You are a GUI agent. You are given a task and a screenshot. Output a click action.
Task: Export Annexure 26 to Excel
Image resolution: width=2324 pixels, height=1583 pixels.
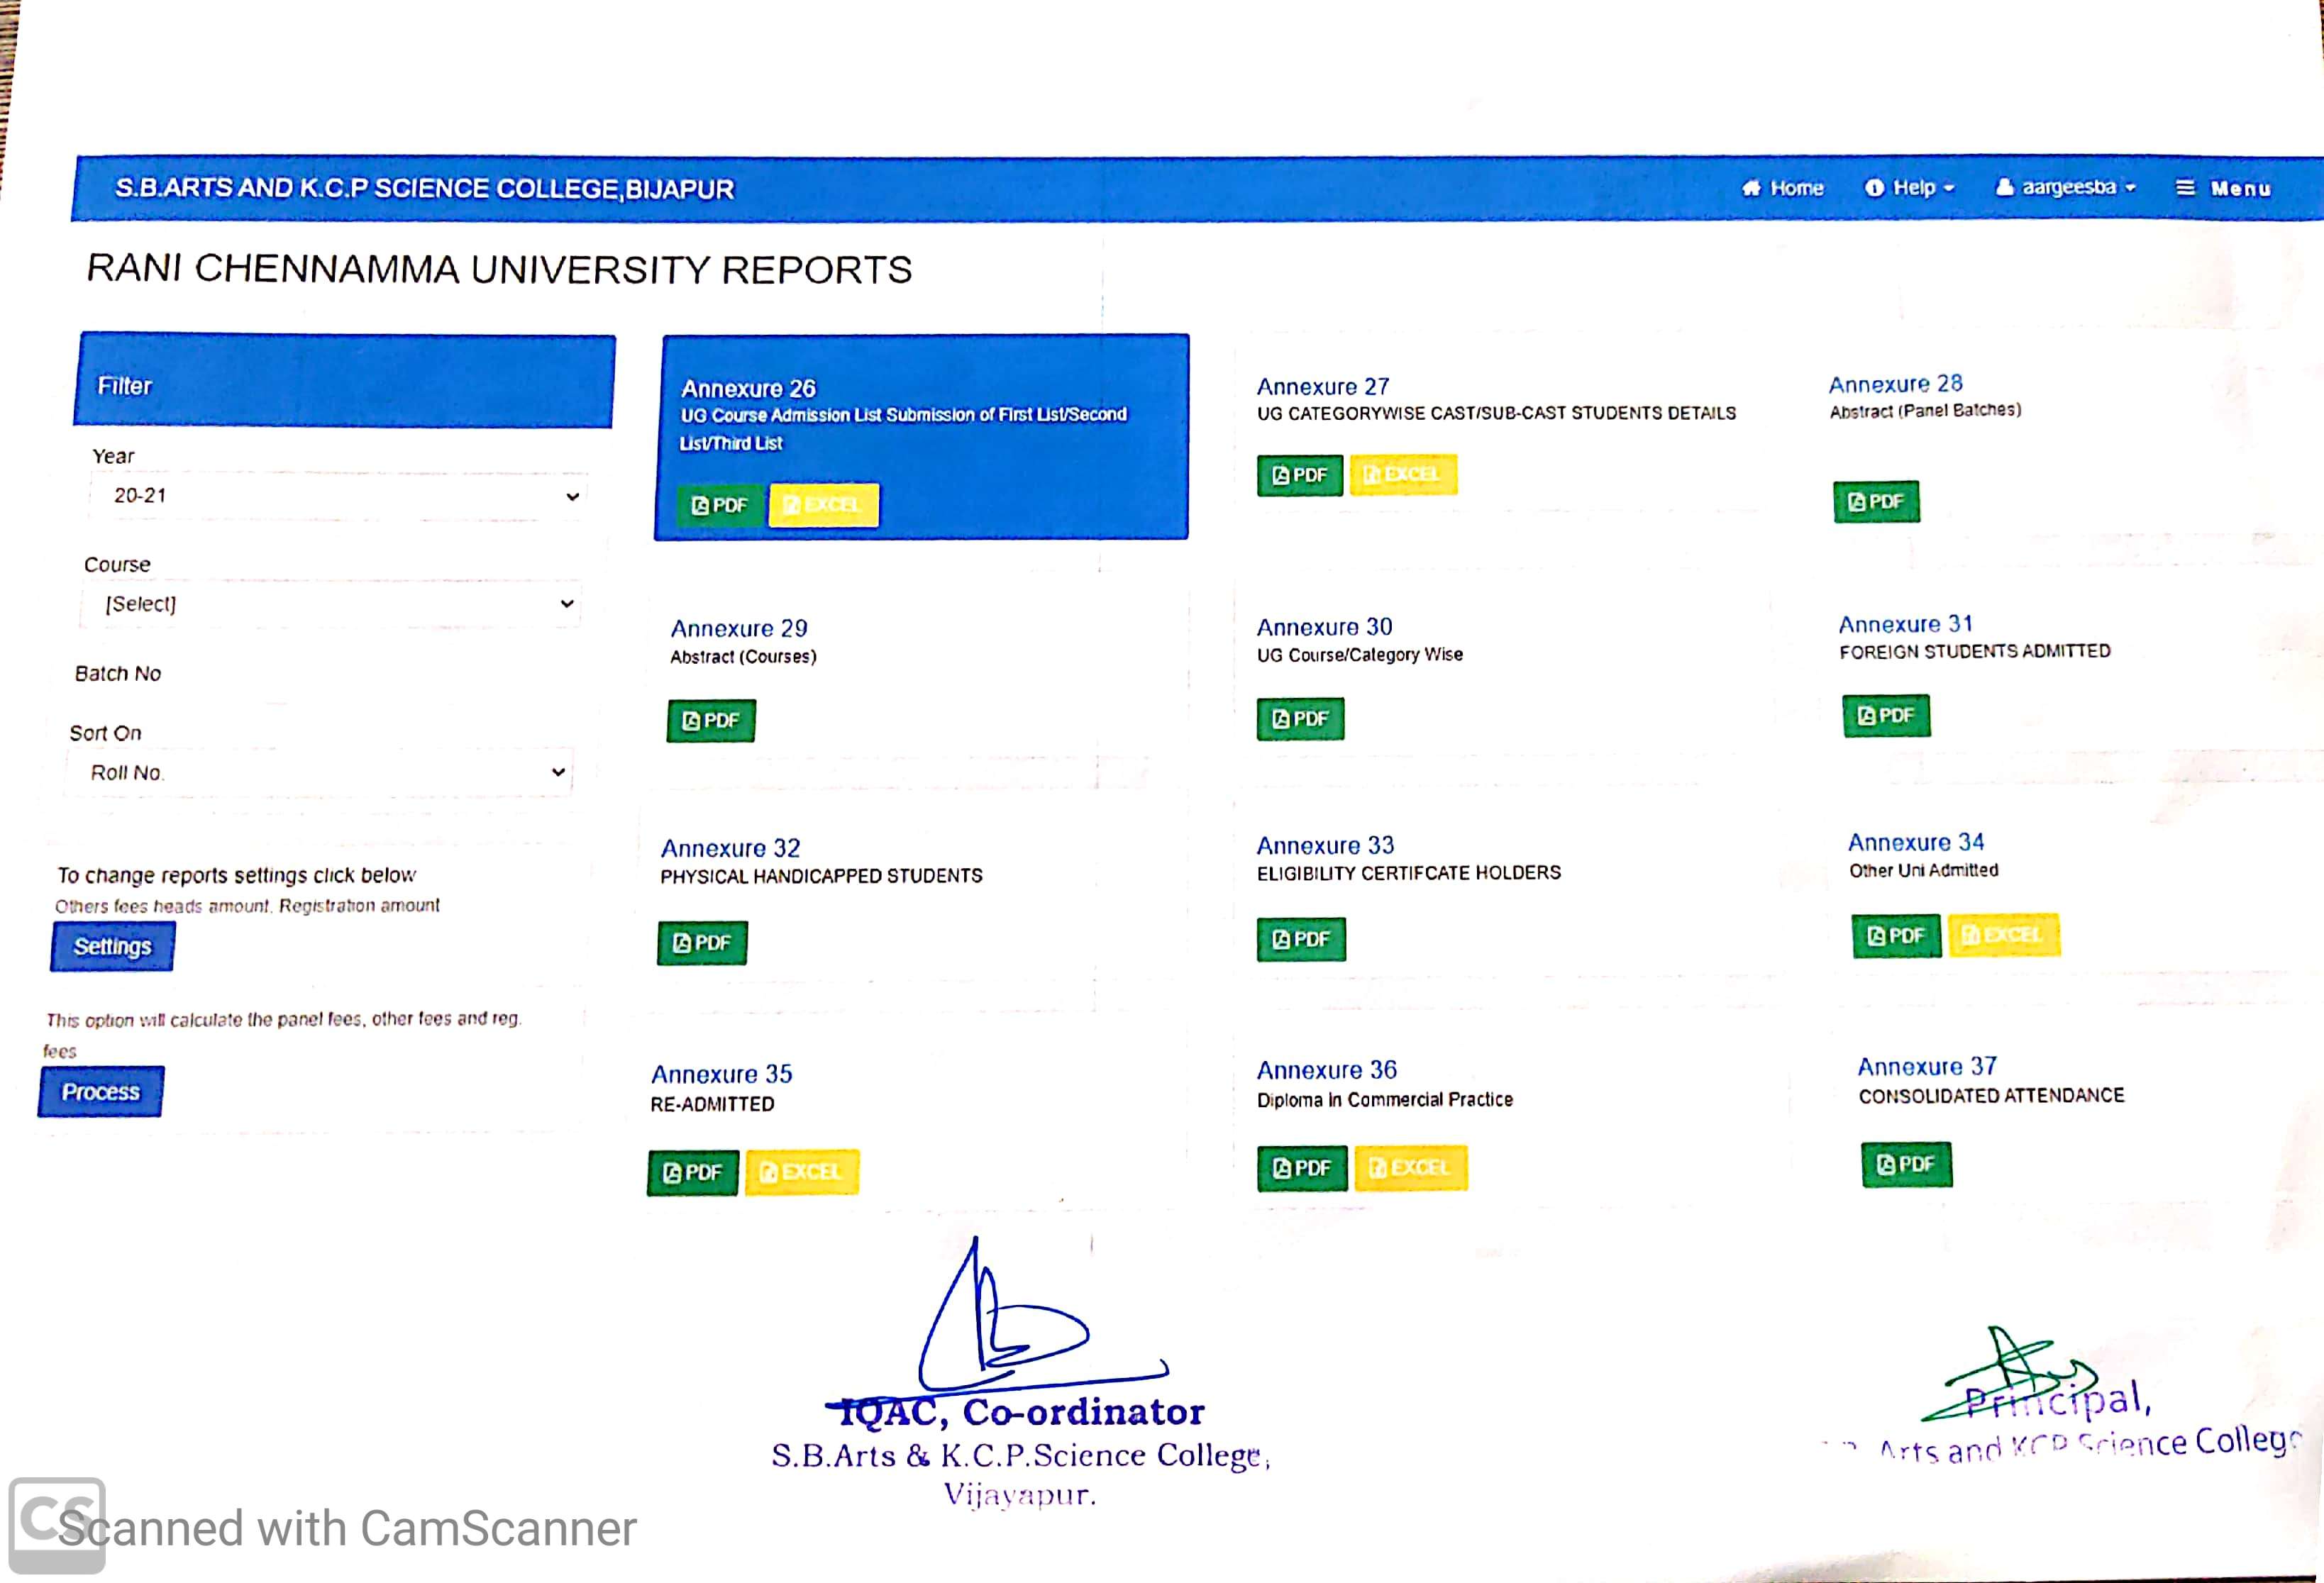point(823,505)
